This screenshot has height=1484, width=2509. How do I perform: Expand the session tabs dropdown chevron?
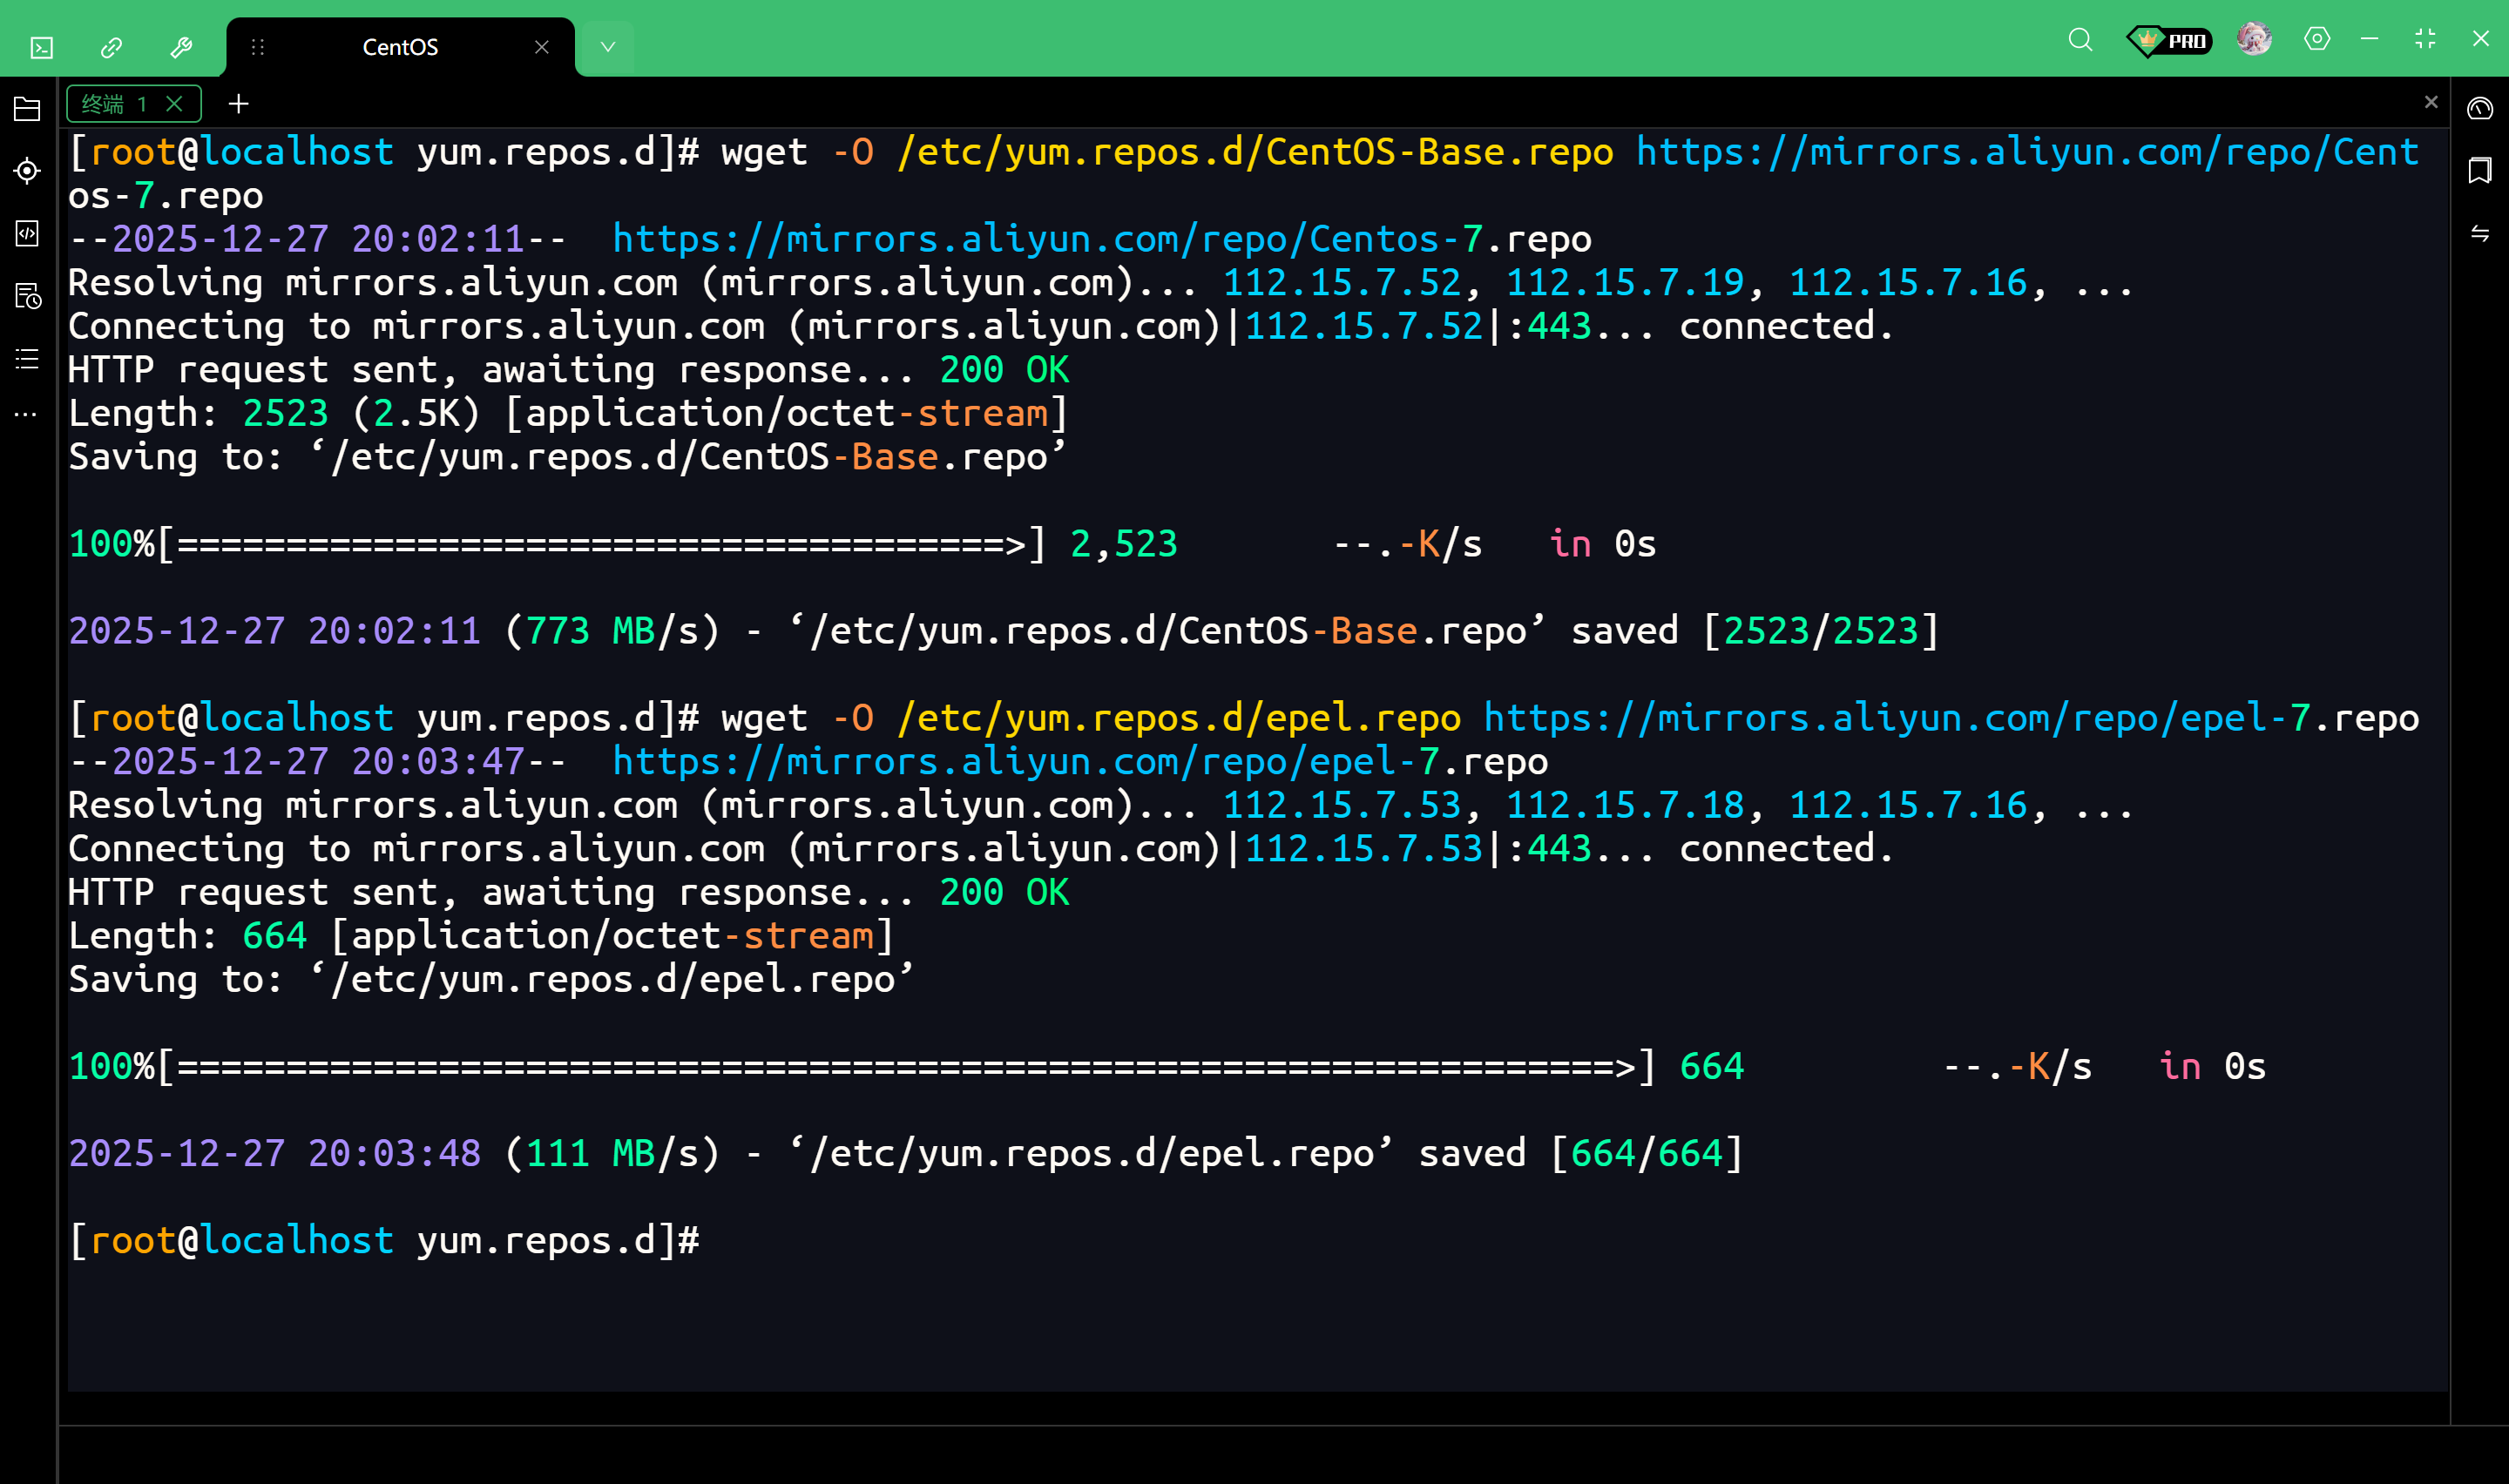tap(607, 47)
